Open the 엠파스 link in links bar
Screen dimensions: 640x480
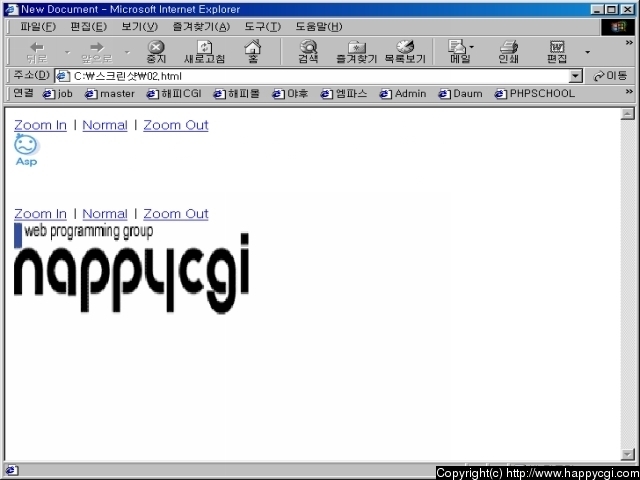pyautogui.click(x=344, y=94)
